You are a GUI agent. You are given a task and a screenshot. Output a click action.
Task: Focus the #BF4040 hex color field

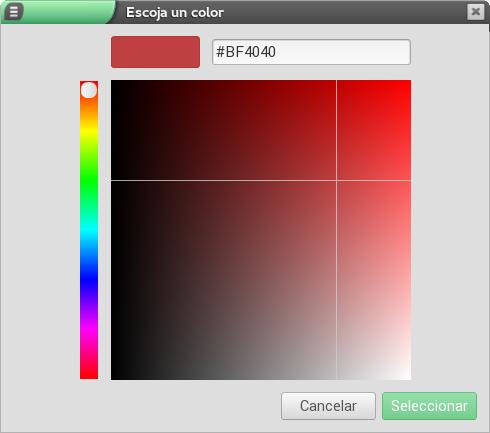coord(311,52)
